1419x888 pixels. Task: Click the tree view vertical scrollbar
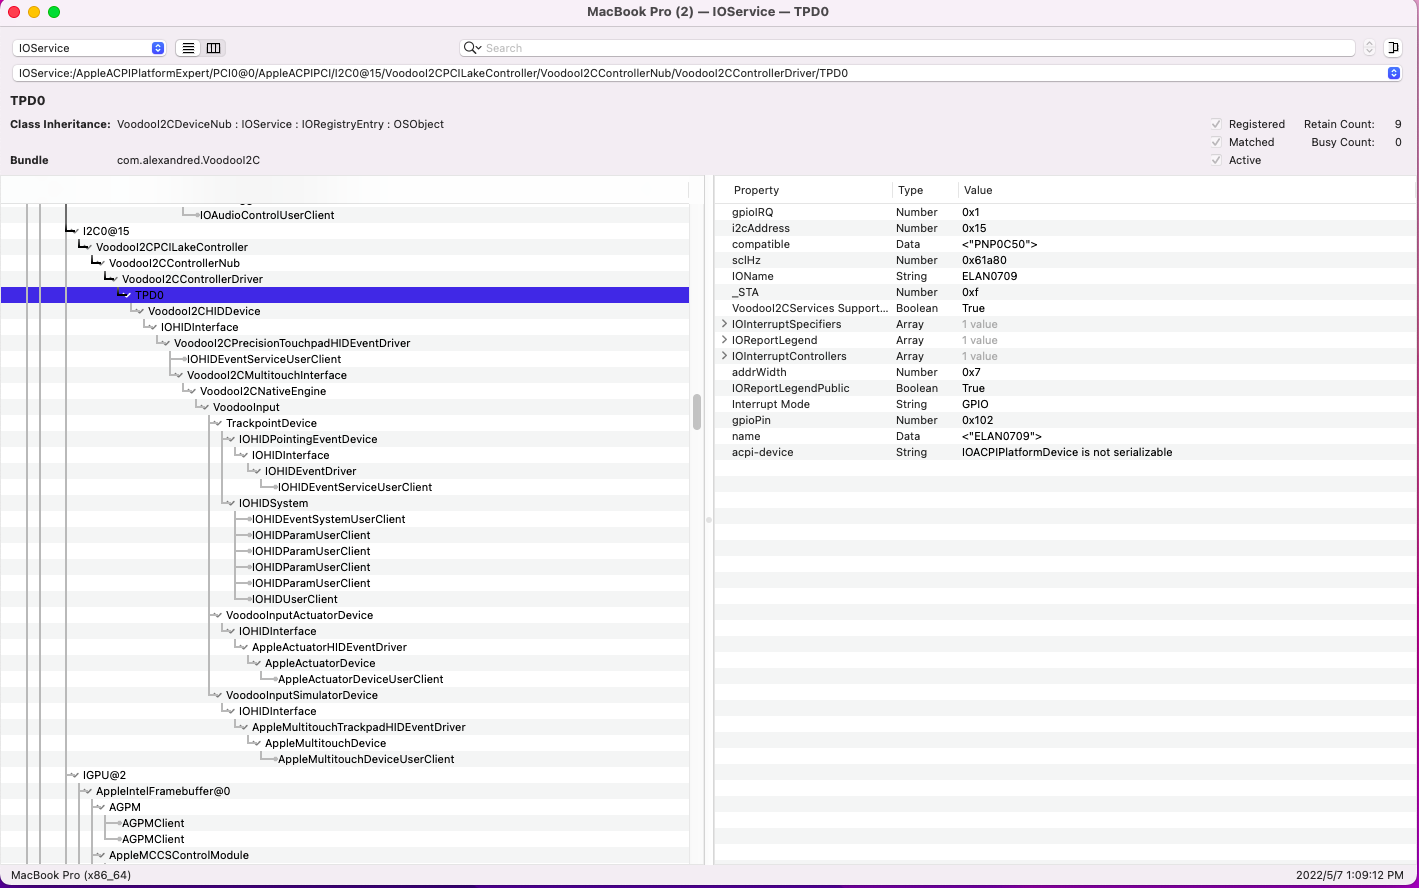point(696,411)
